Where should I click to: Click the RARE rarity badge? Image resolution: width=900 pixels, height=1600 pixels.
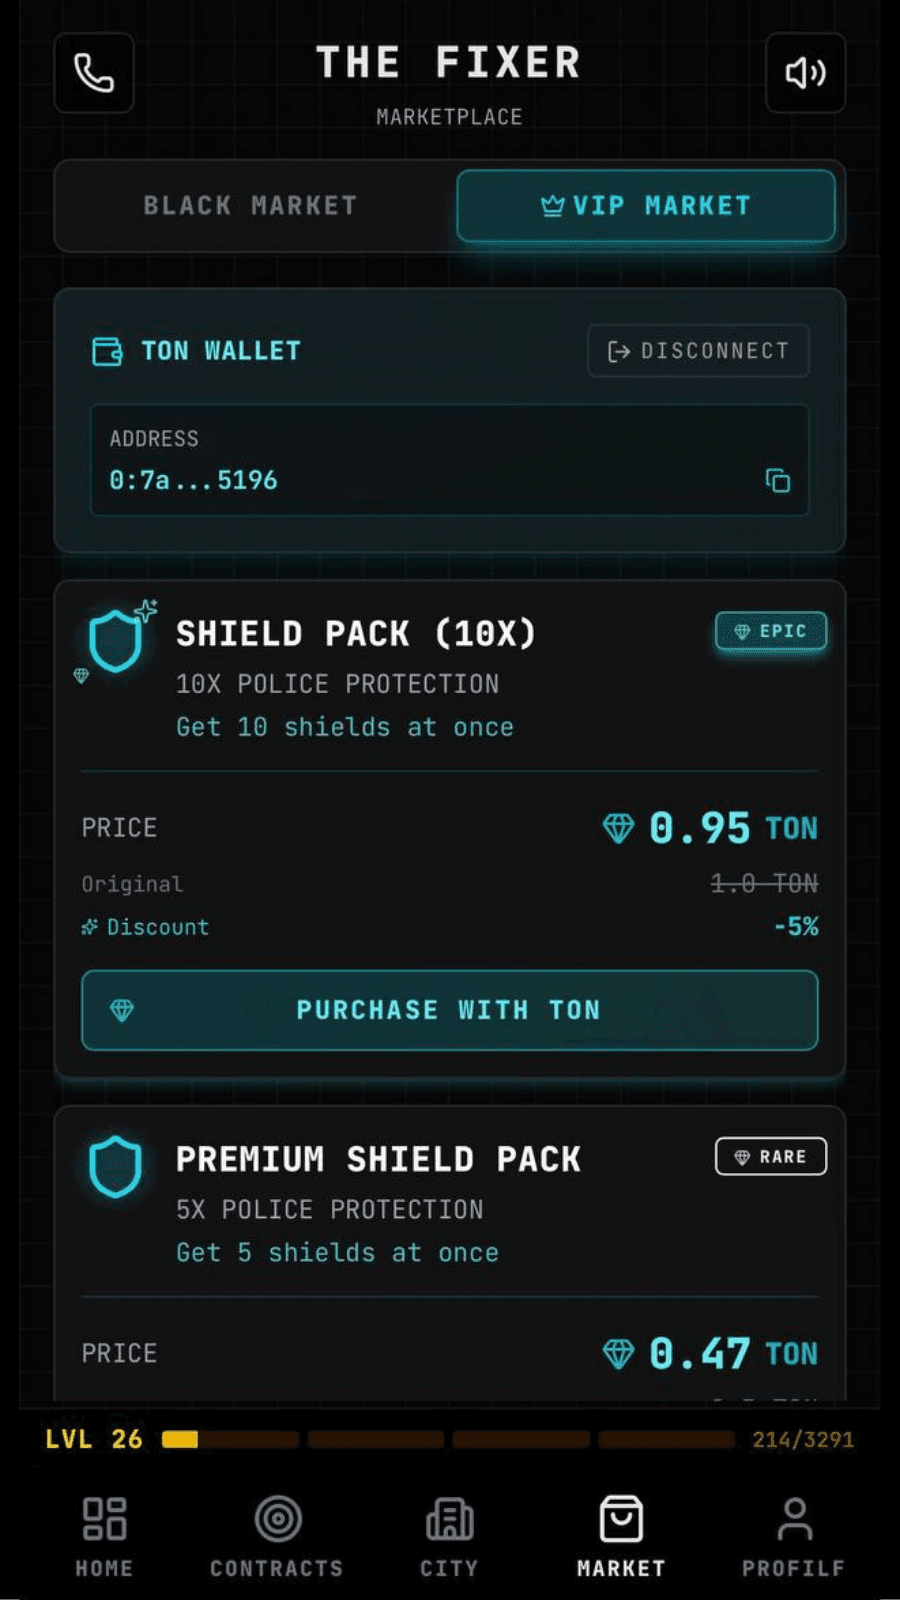[x=770, y=1157]
